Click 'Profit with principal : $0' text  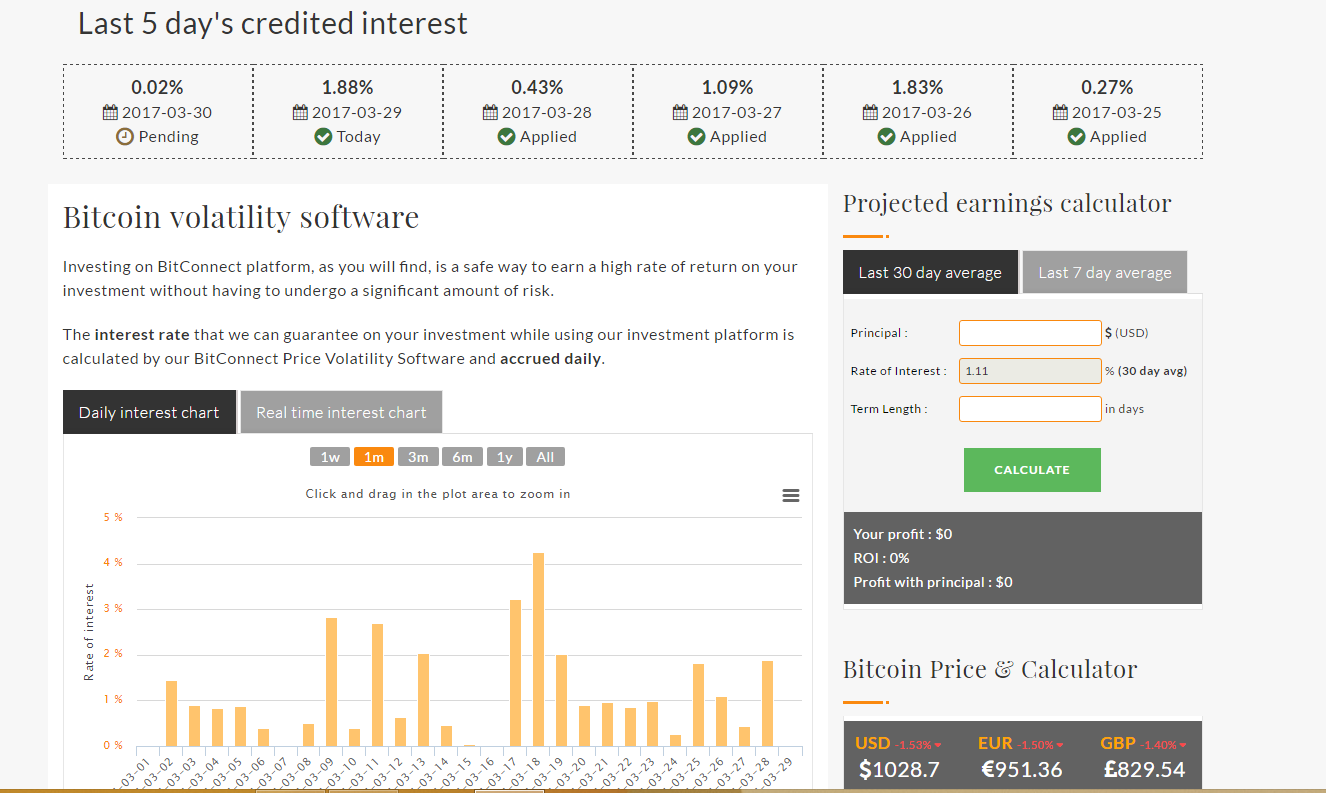coord(933,582)
